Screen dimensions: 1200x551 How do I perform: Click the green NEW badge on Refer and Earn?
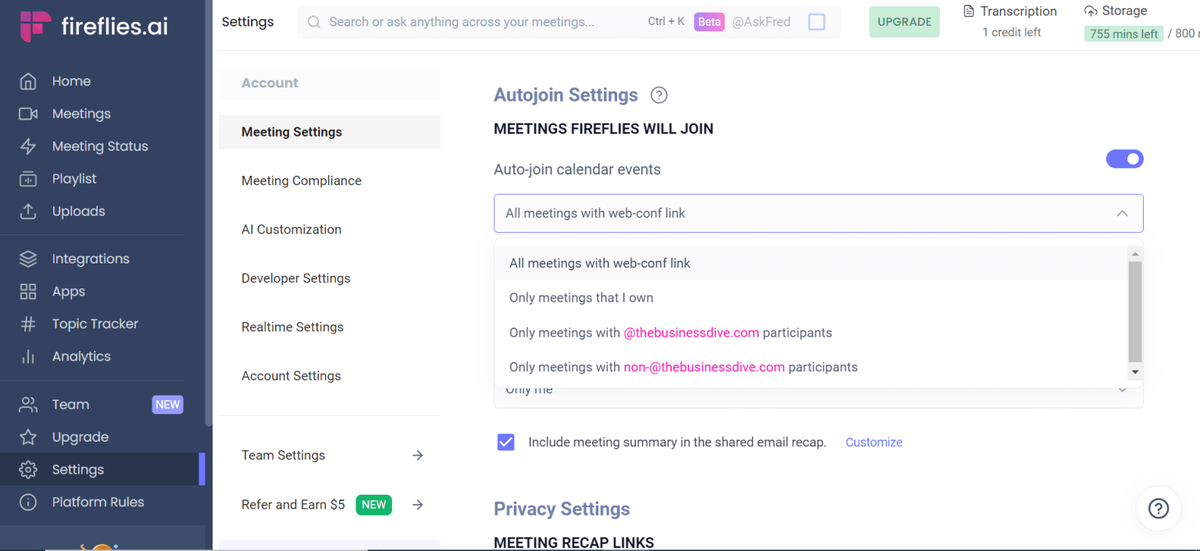374,505
